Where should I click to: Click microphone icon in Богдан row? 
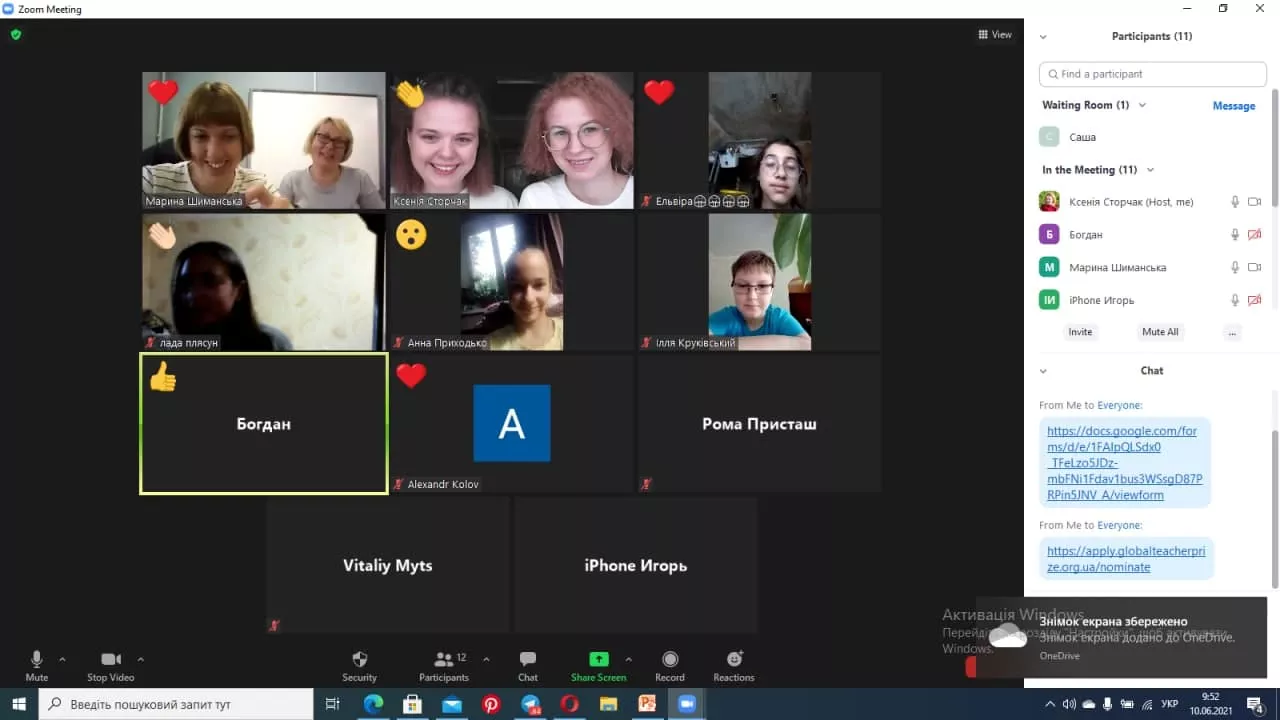[1235, 235]
